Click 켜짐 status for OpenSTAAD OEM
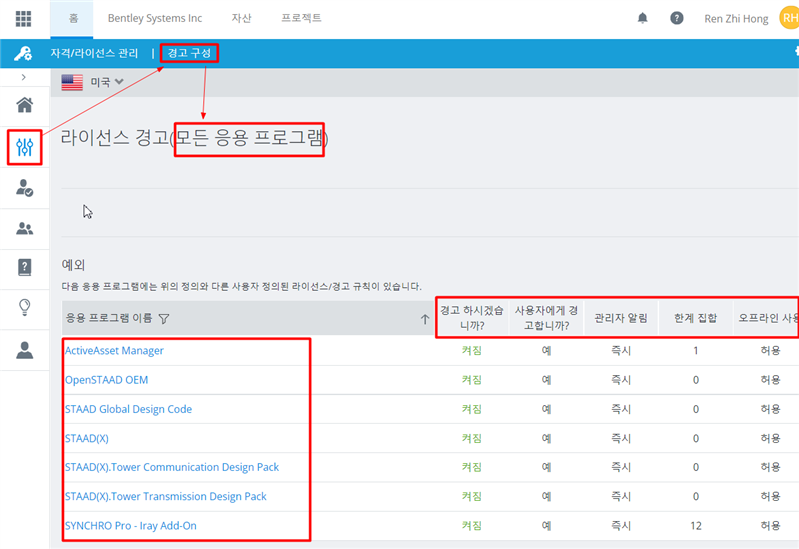The width and height of the screenshot is (799, 549). point(472,380)
